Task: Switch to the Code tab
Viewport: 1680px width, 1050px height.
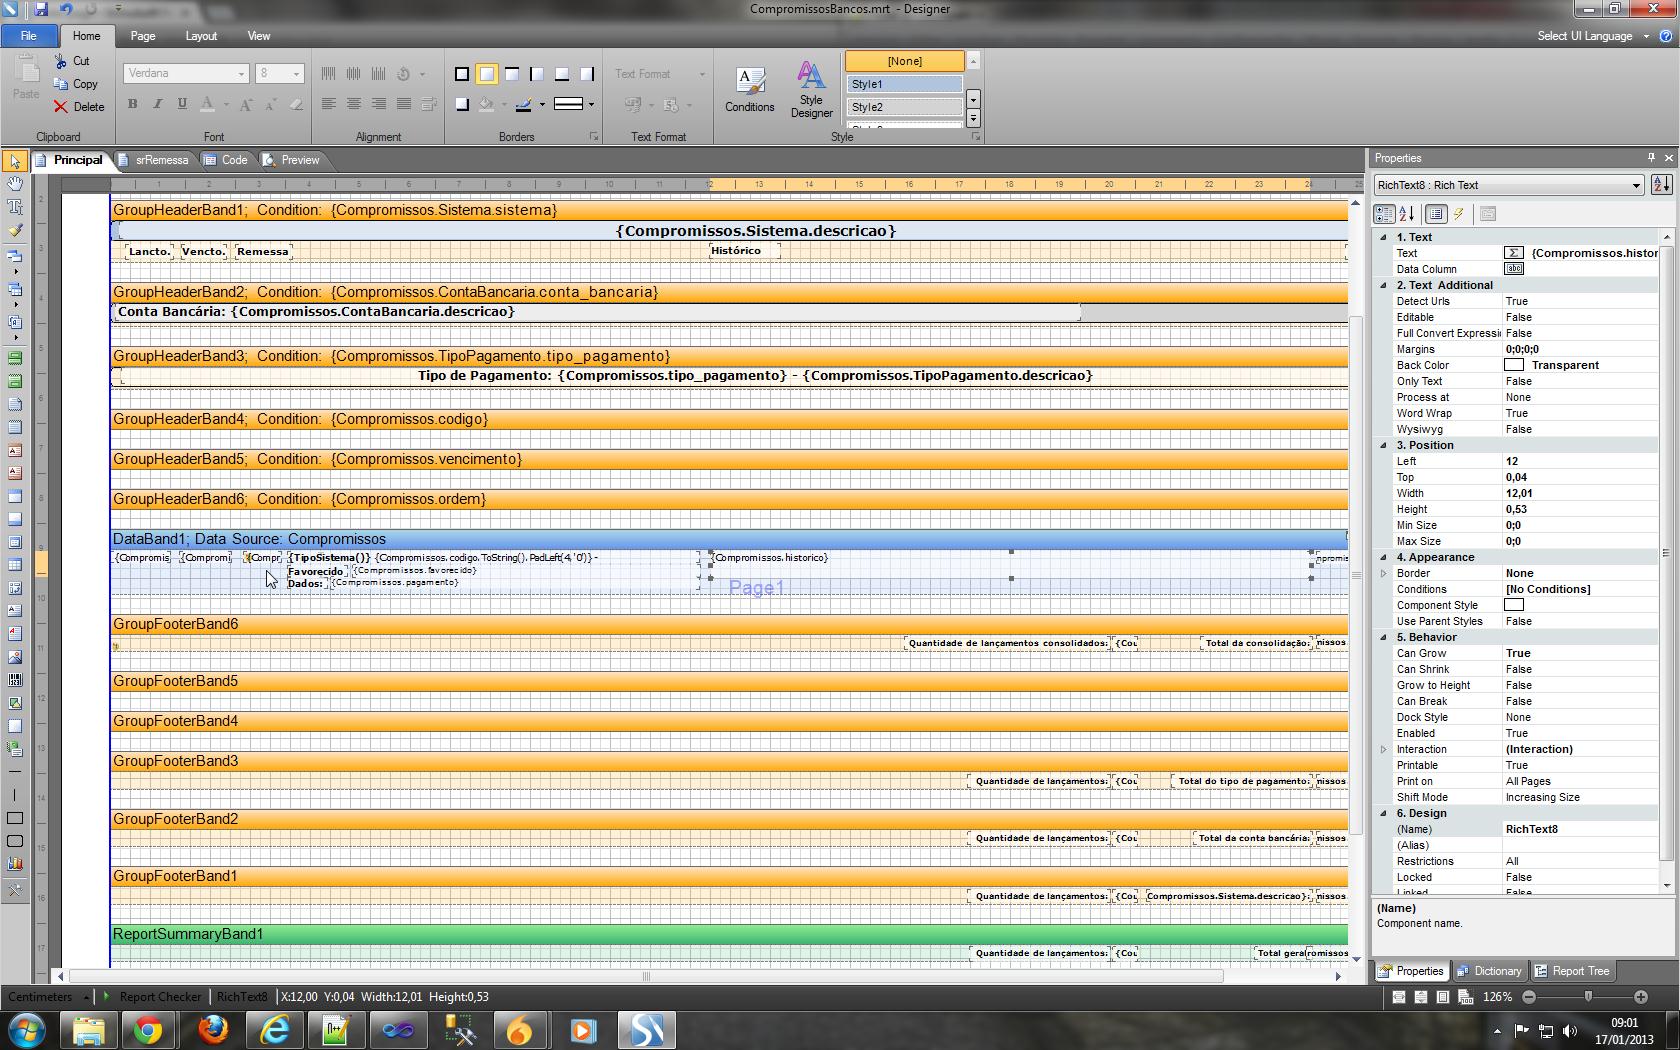Action: (226, 160)
